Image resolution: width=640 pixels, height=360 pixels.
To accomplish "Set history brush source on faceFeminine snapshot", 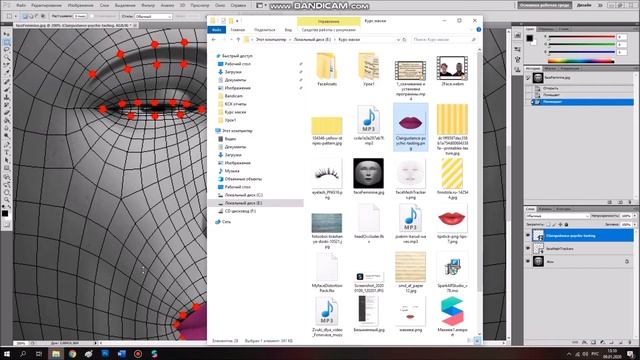I will tap(528, 78).
